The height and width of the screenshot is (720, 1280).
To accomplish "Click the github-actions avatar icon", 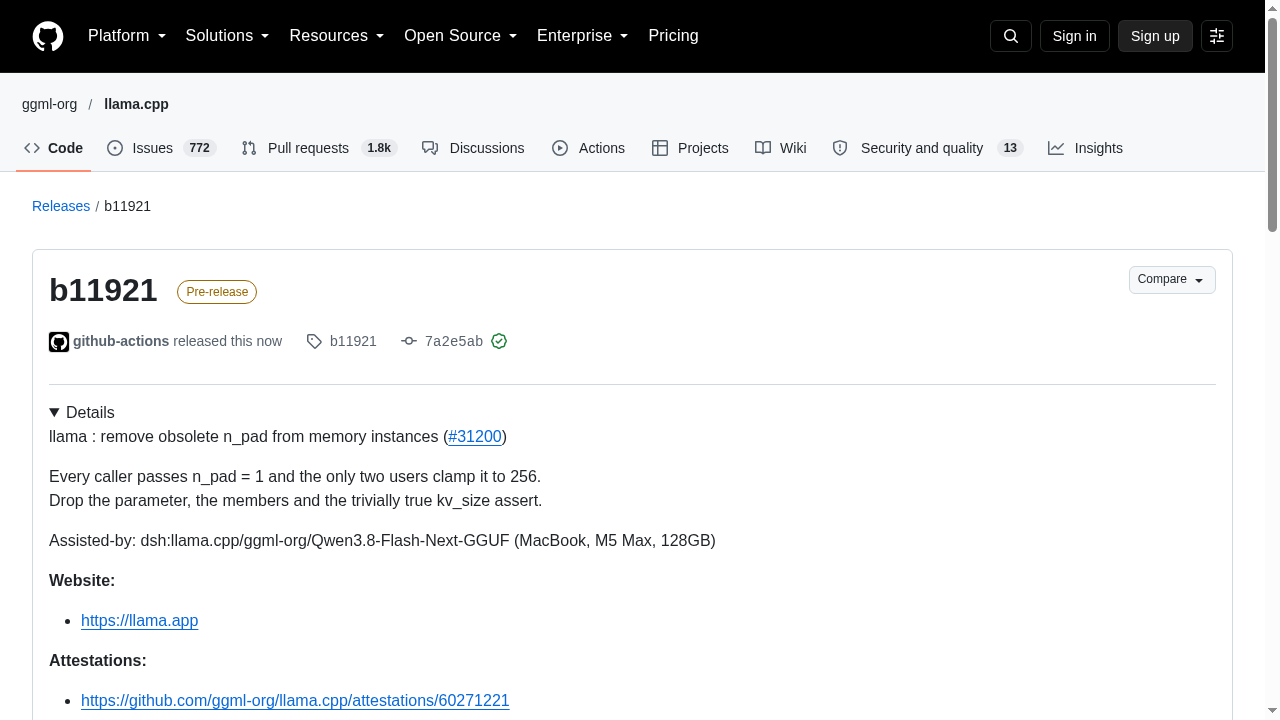I will [59, 342].
